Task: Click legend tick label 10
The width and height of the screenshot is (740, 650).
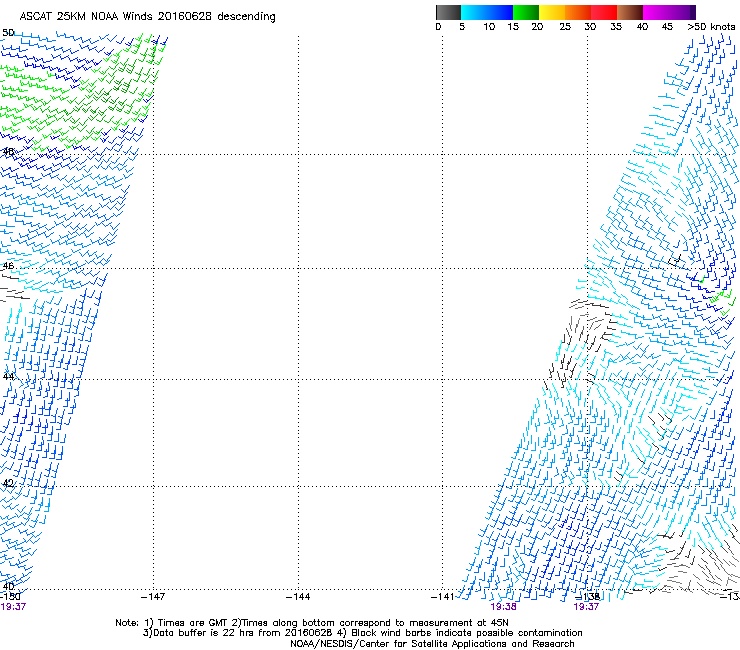Action: pyautogui.click(x=489, y=27)
